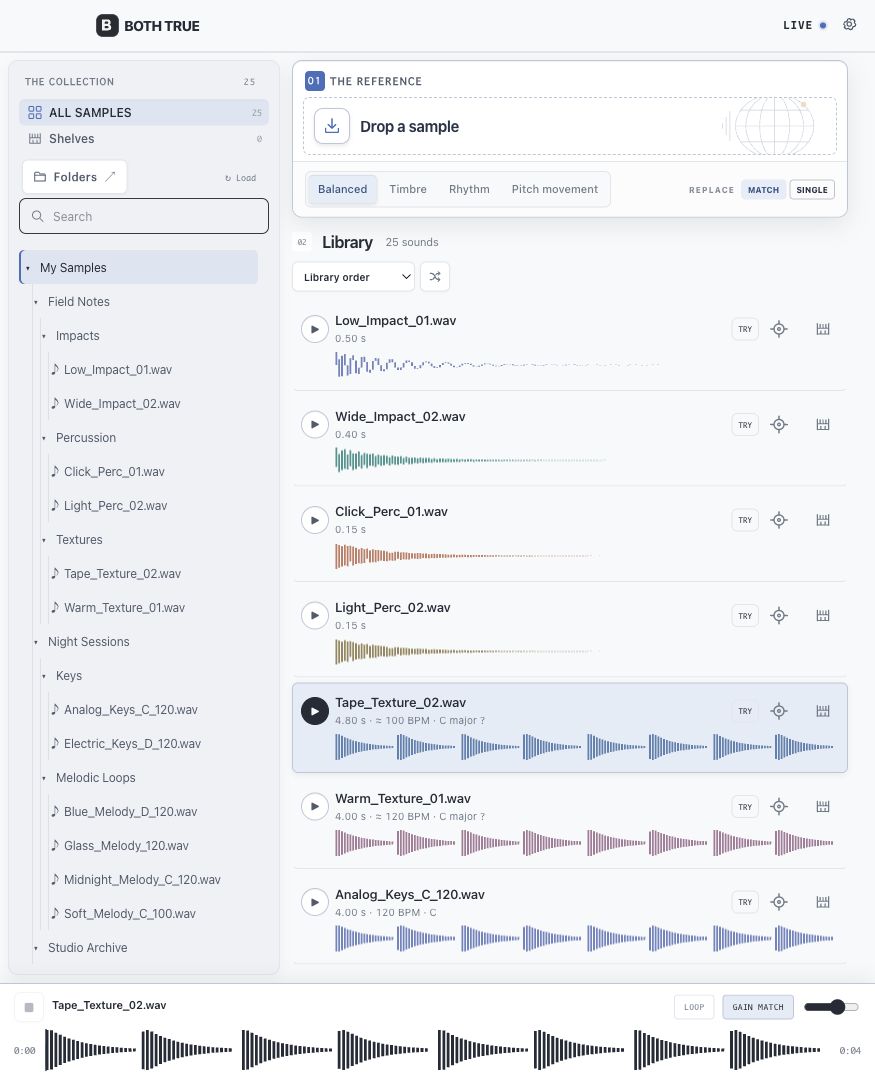Viewport: 875px width, 1080px height.
Task: Collapse the My Samples tree node
Action: (x=28, y=268)
